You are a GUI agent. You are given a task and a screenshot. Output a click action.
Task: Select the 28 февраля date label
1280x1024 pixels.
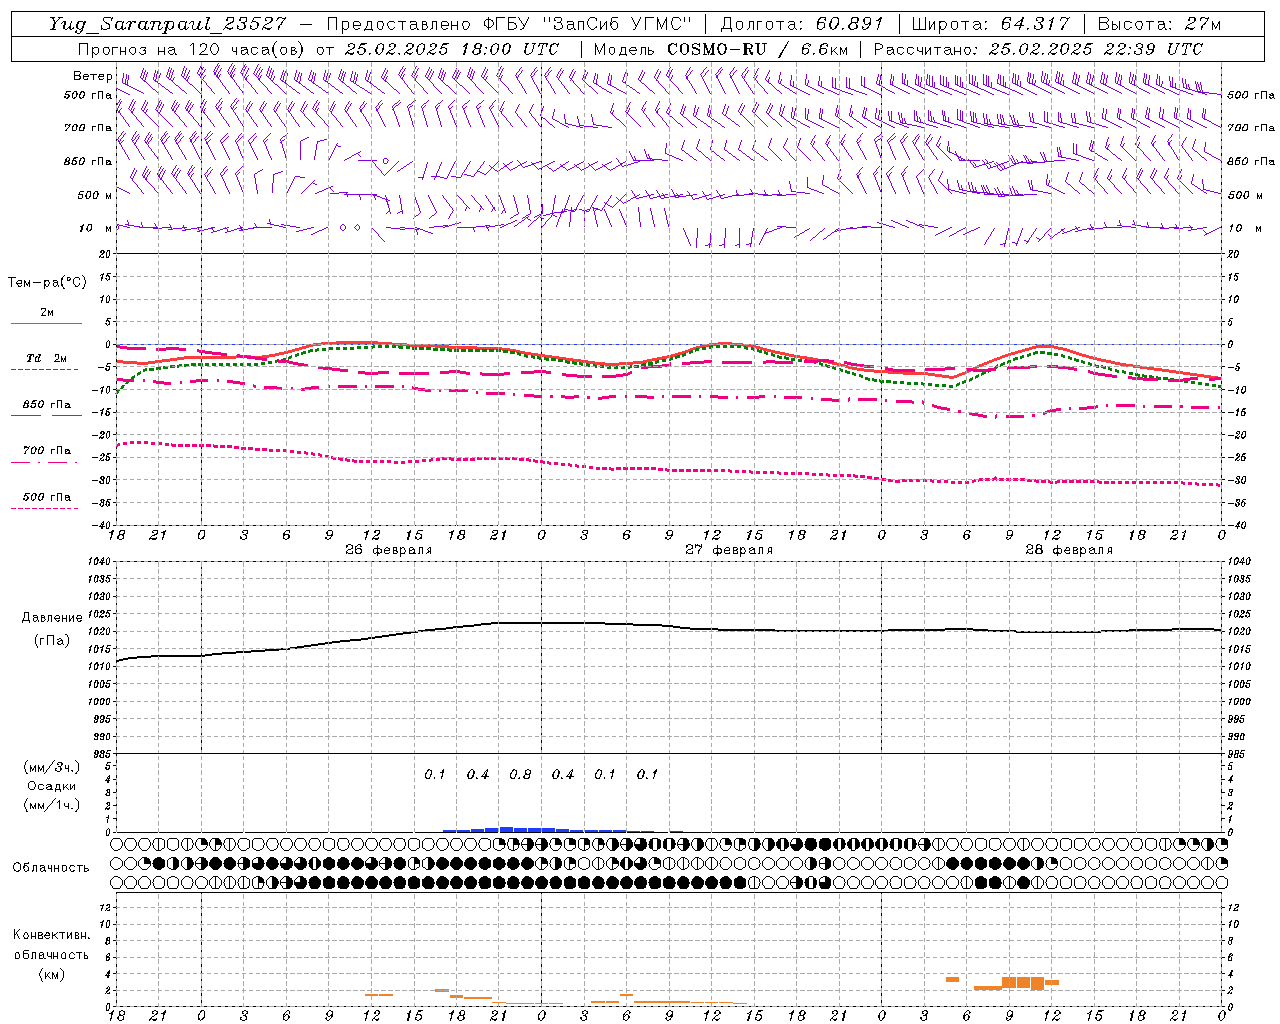tap(1069, 550)
